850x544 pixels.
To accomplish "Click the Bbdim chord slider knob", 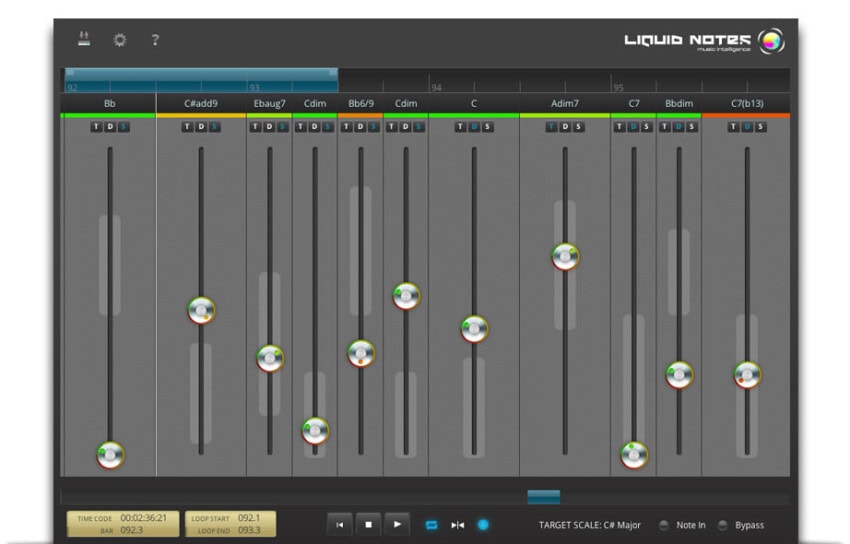I will click(x=679, y=374).
